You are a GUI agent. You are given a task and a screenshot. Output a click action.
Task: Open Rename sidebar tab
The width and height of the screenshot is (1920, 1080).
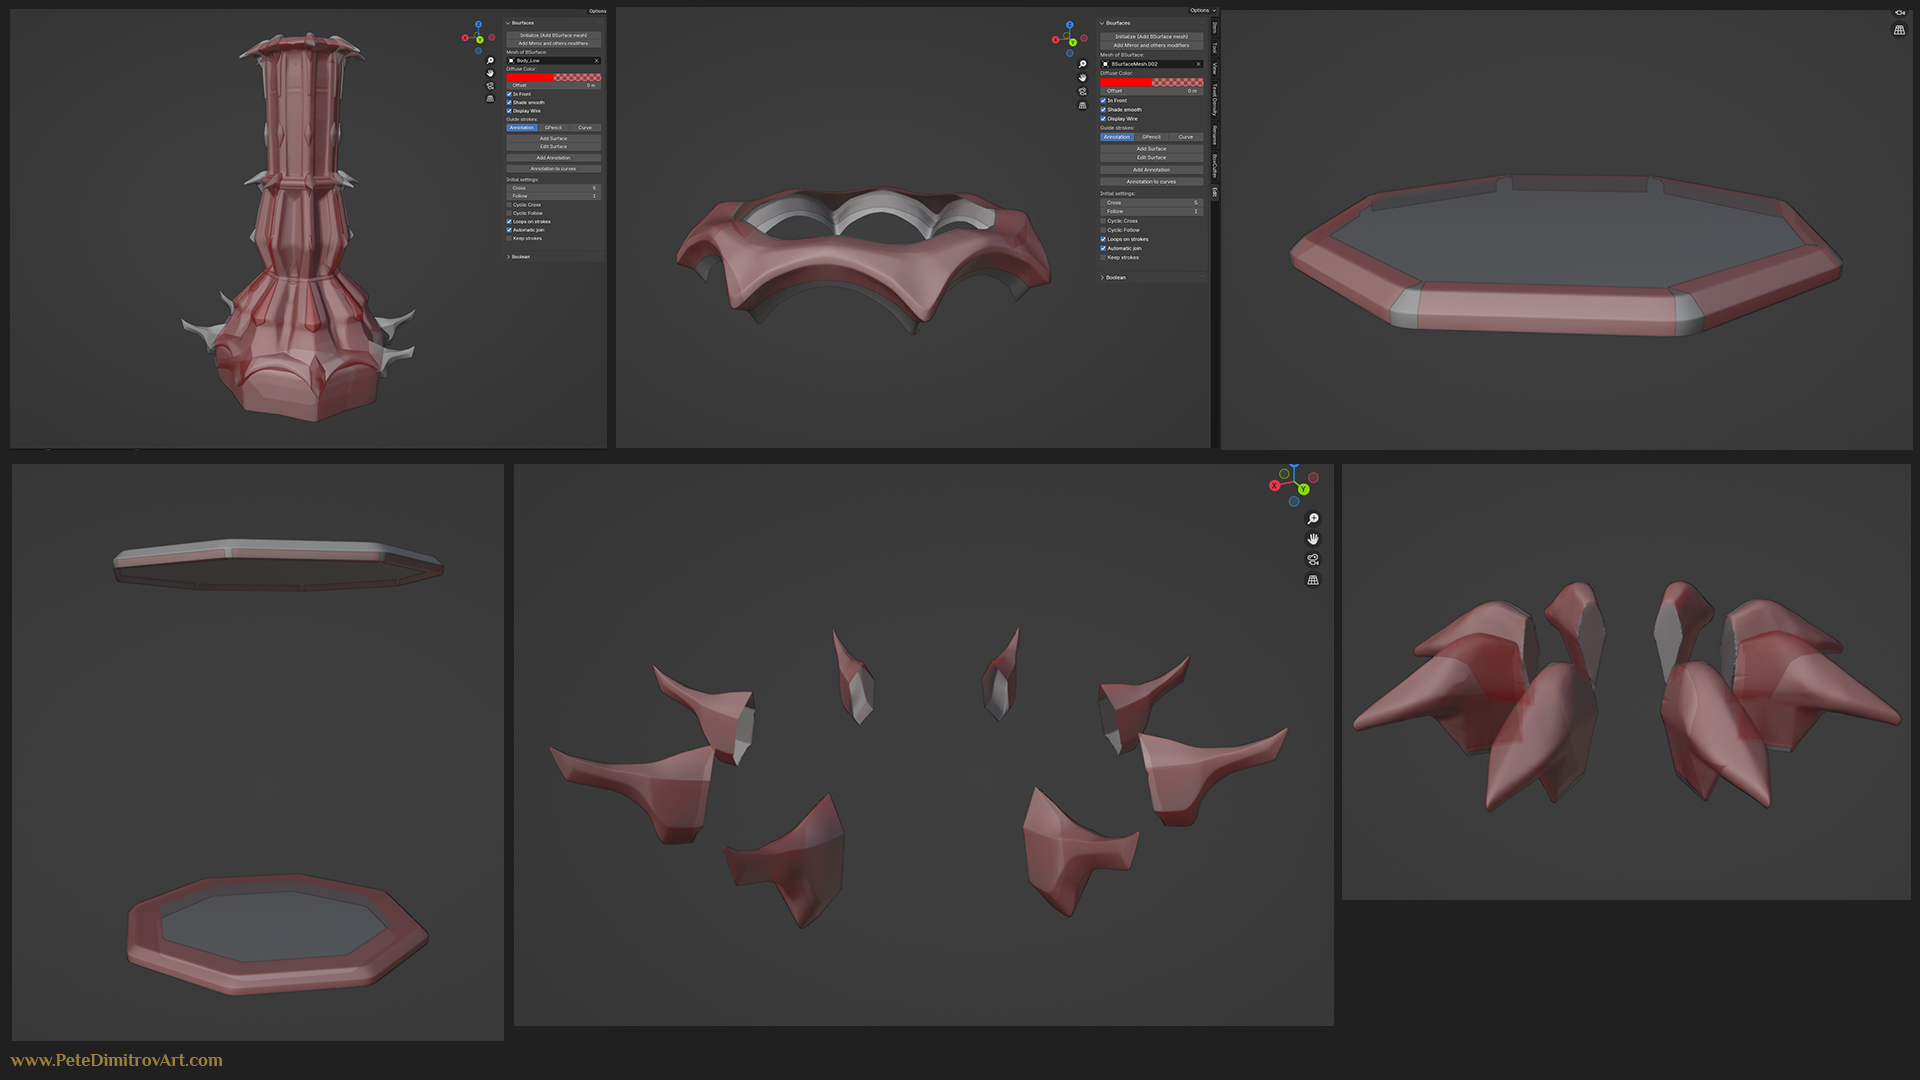pos(1214,134)
